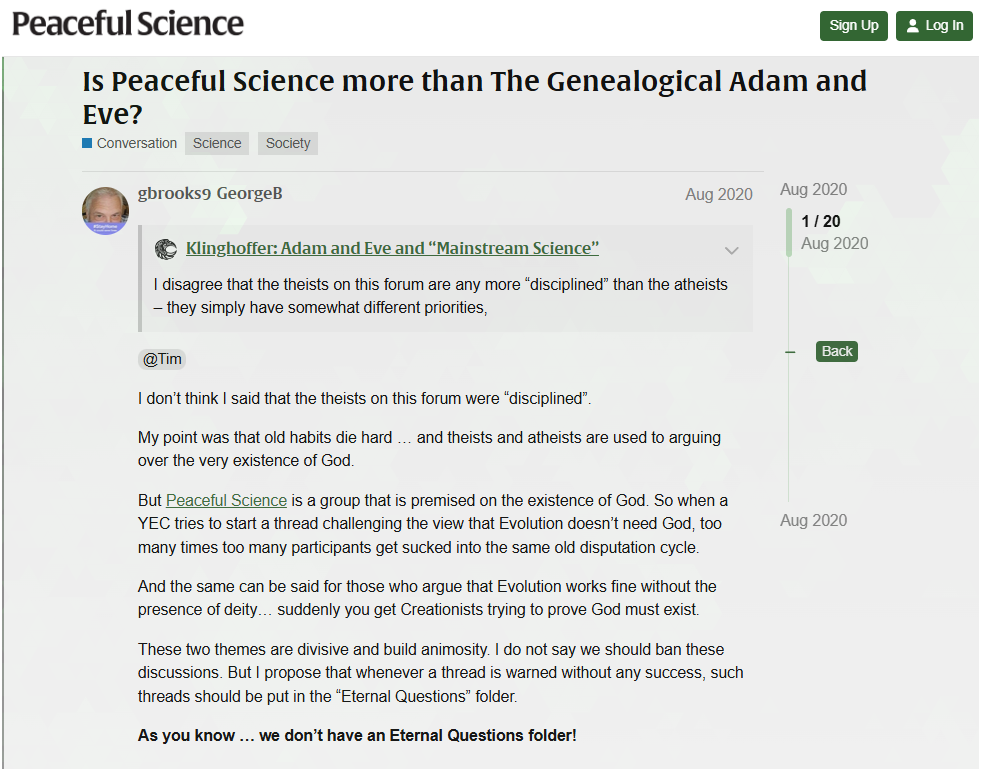
Task: Expand the quoted post with the chevron
Action: 732,250
